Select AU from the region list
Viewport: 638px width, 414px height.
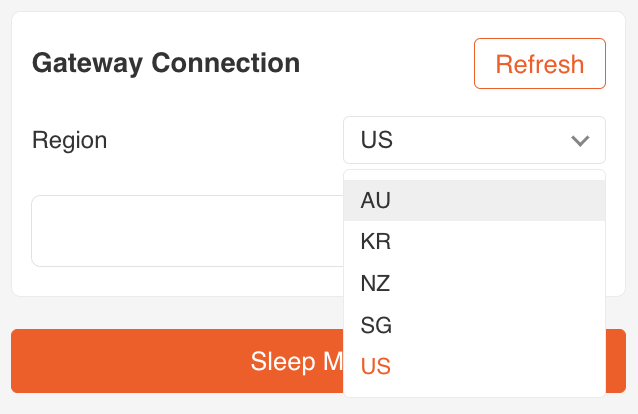pos(474,200)
